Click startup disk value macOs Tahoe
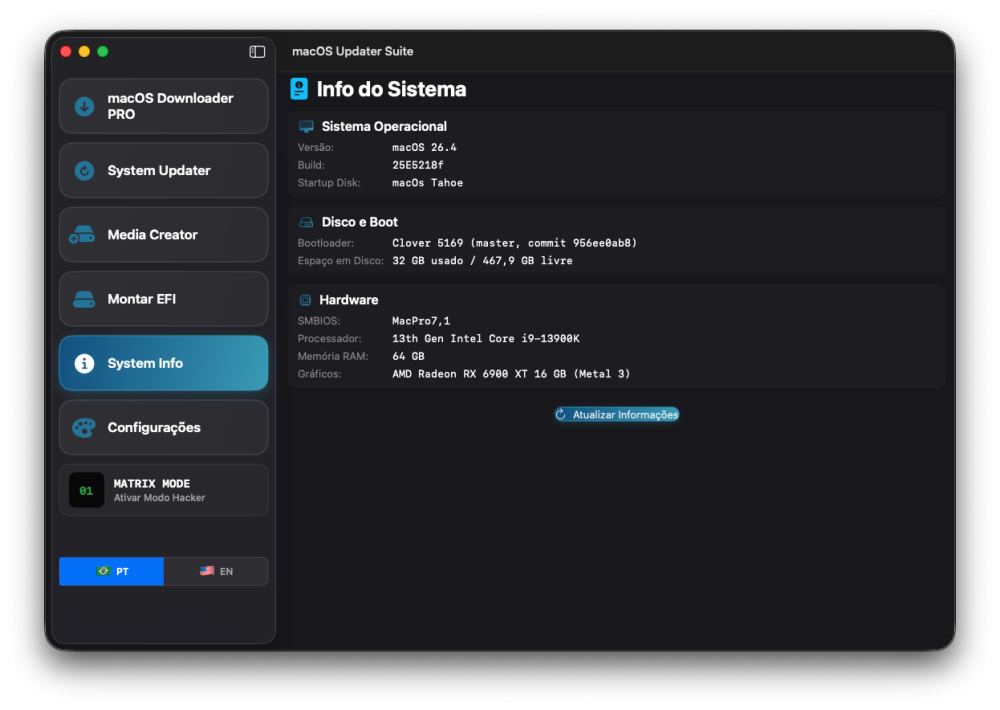Image resolution: width=1000 pixels, height=710 pixels. 427,183
